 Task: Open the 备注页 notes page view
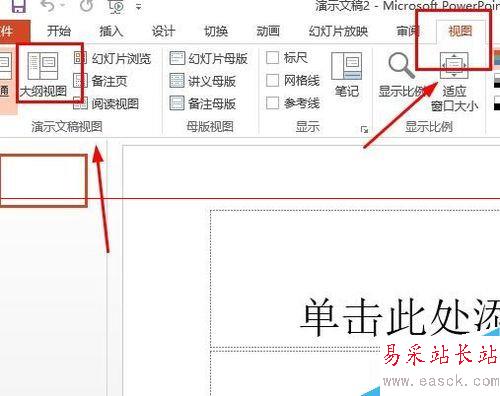coord(100,81)
